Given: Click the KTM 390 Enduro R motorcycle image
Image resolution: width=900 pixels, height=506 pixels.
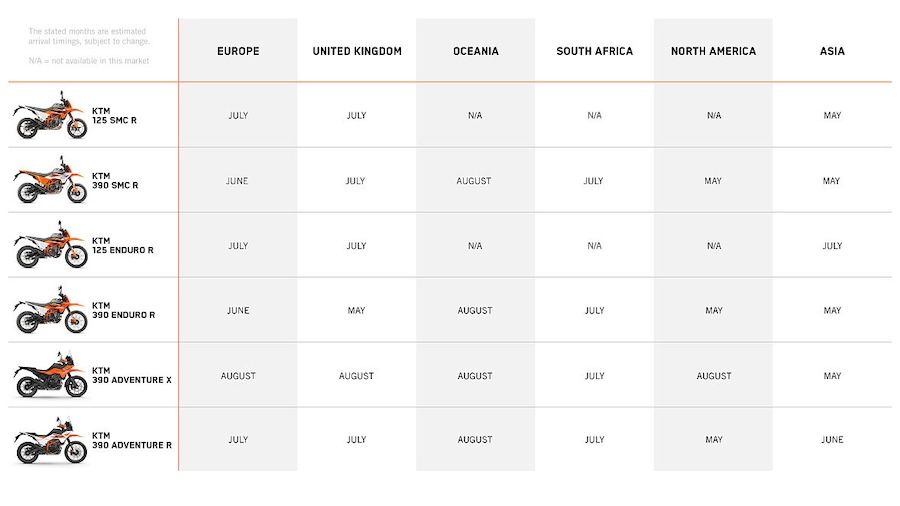Looking at the screenshot, I should 50,310.
